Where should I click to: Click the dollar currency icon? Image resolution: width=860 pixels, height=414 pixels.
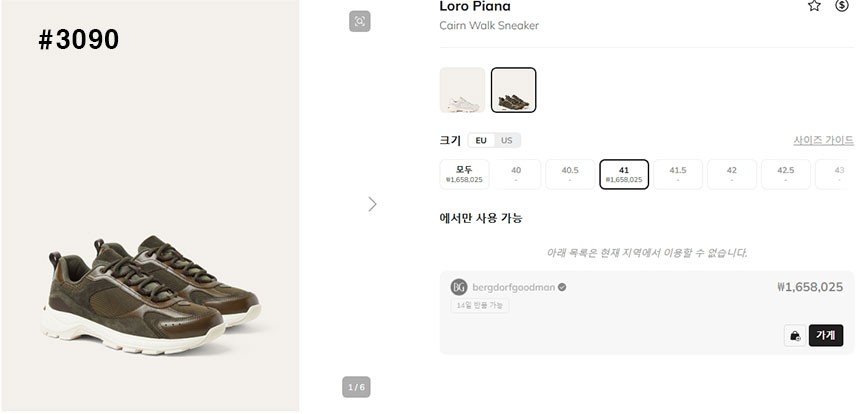click(842, 6)
